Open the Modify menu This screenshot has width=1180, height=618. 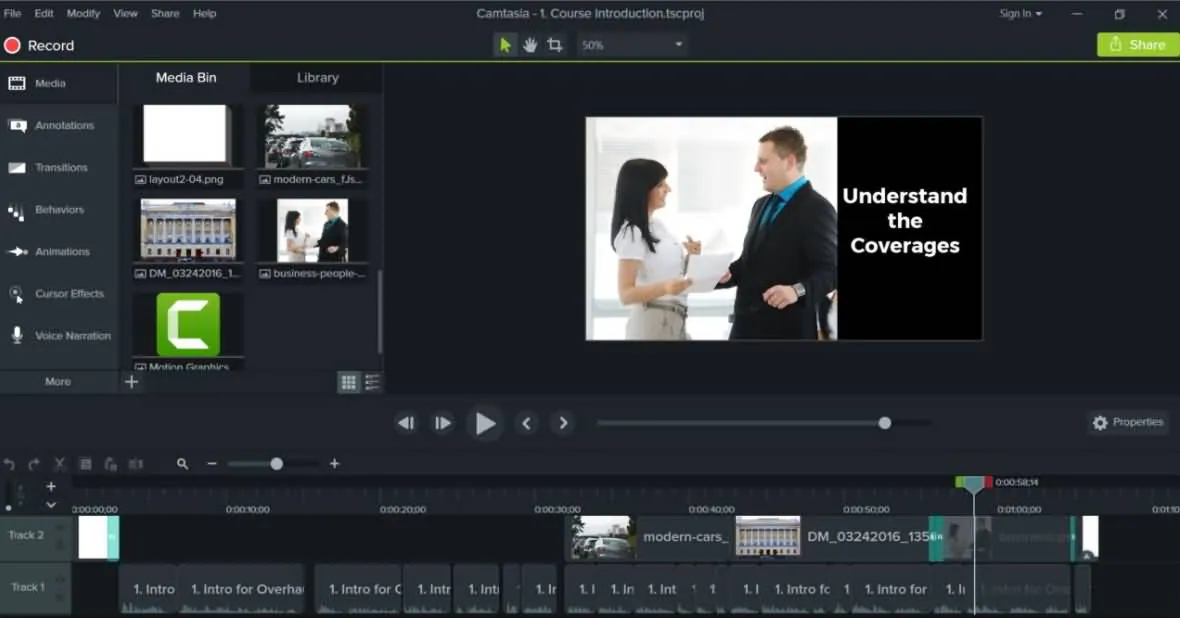point(83,14)
